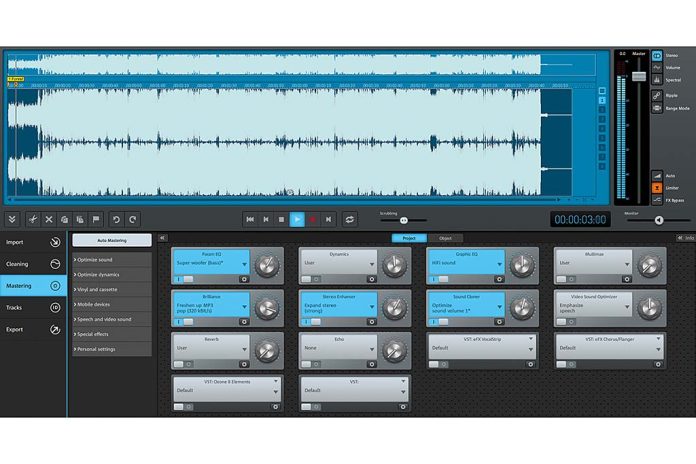Screen dimensions: 696x464
Task: Start recording with the red record button
Action: click(x=313, y=219)
